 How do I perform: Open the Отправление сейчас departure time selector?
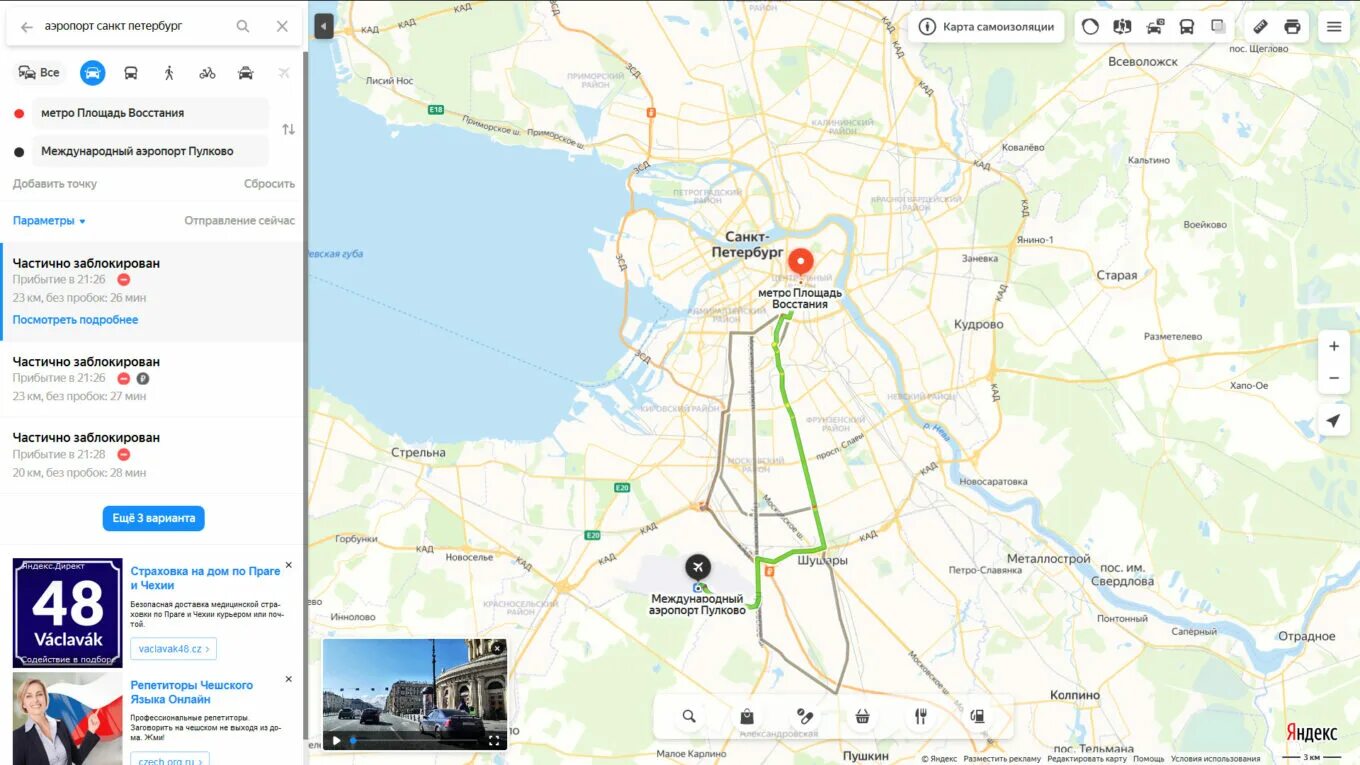point(239,221)
